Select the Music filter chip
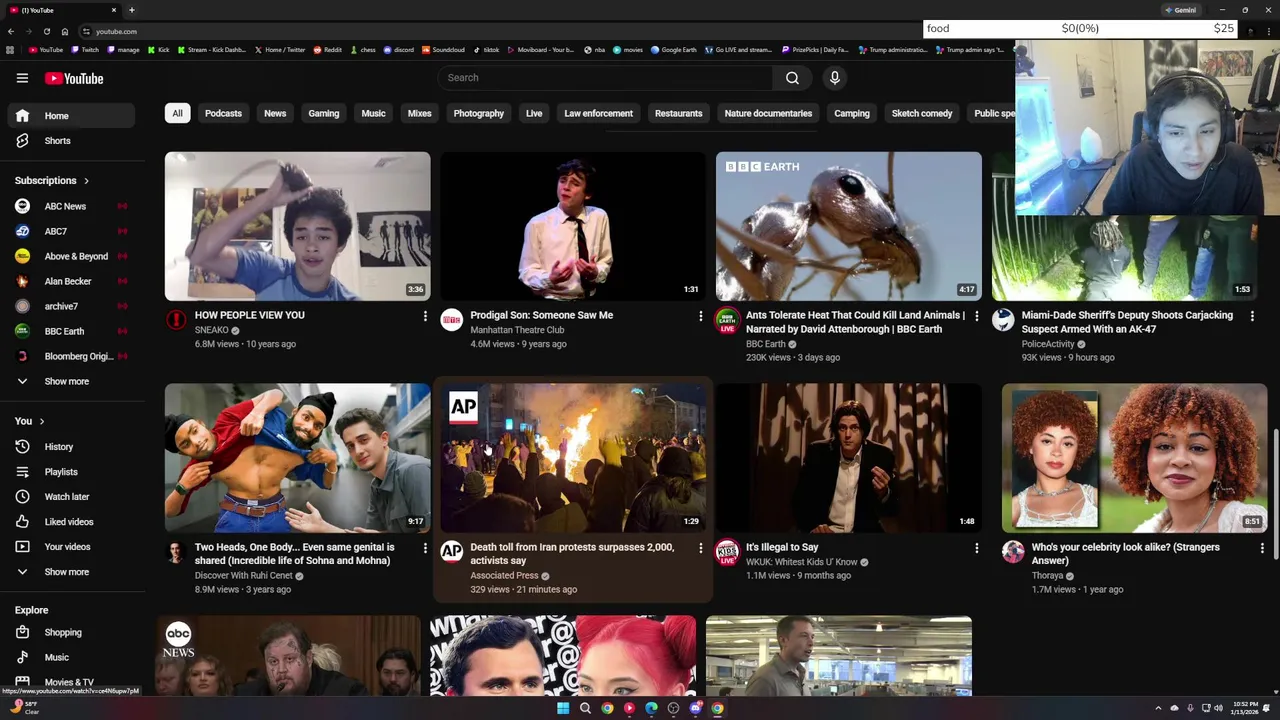Screen dimensions: 1280x720 pos(373,113)
